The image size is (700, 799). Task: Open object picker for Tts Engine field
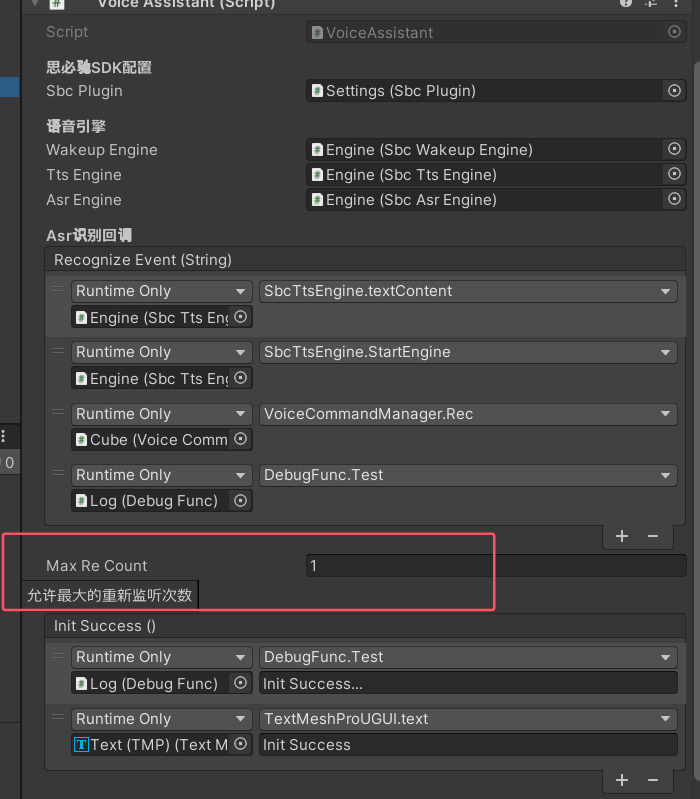pyautogui.click(x=674, y=174)
